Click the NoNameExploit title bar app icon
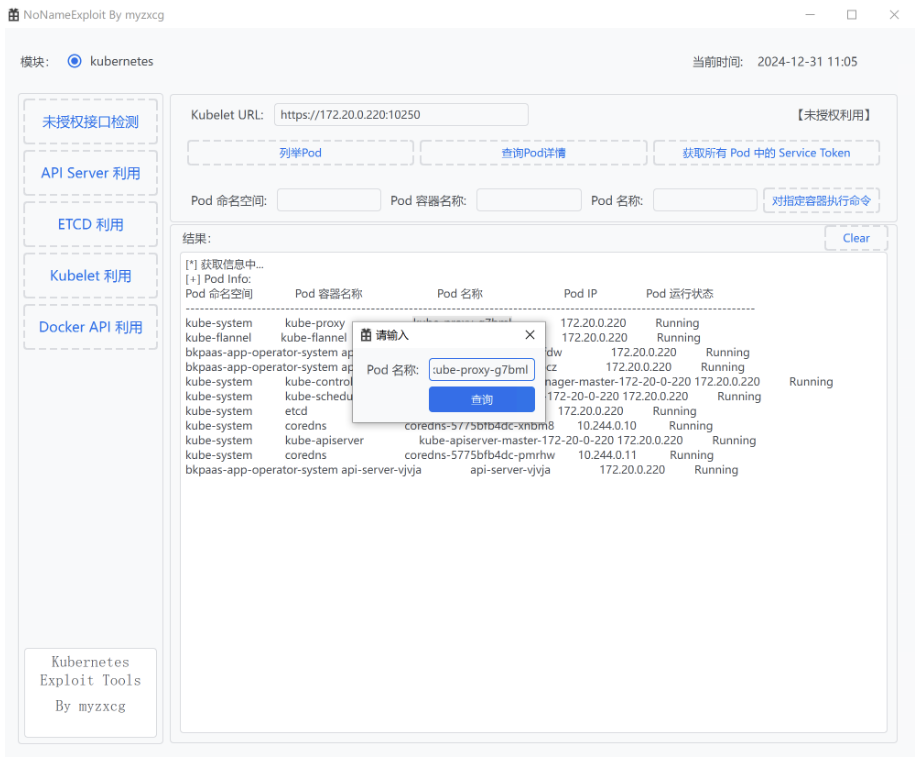 coord(14,15)
